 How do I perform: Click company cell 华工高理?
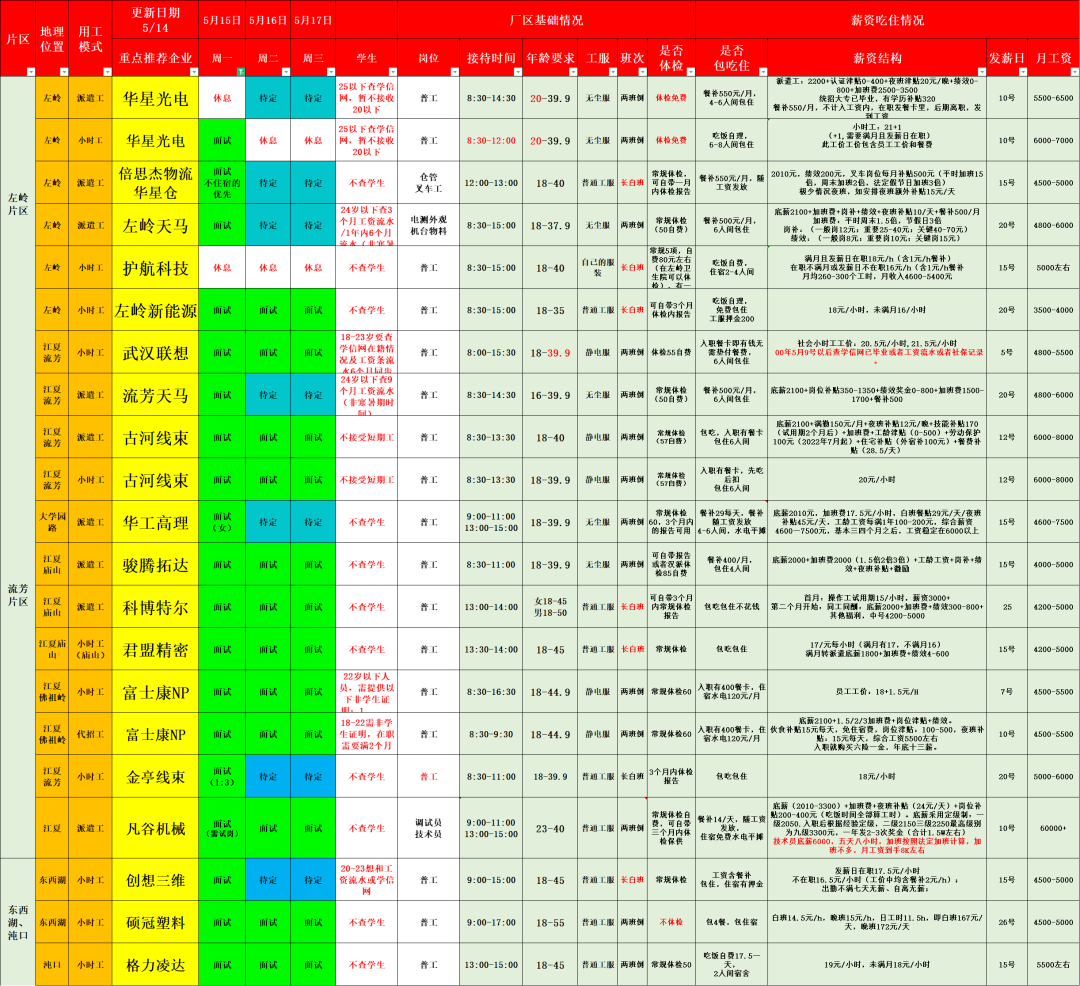(x=155, y=522)
